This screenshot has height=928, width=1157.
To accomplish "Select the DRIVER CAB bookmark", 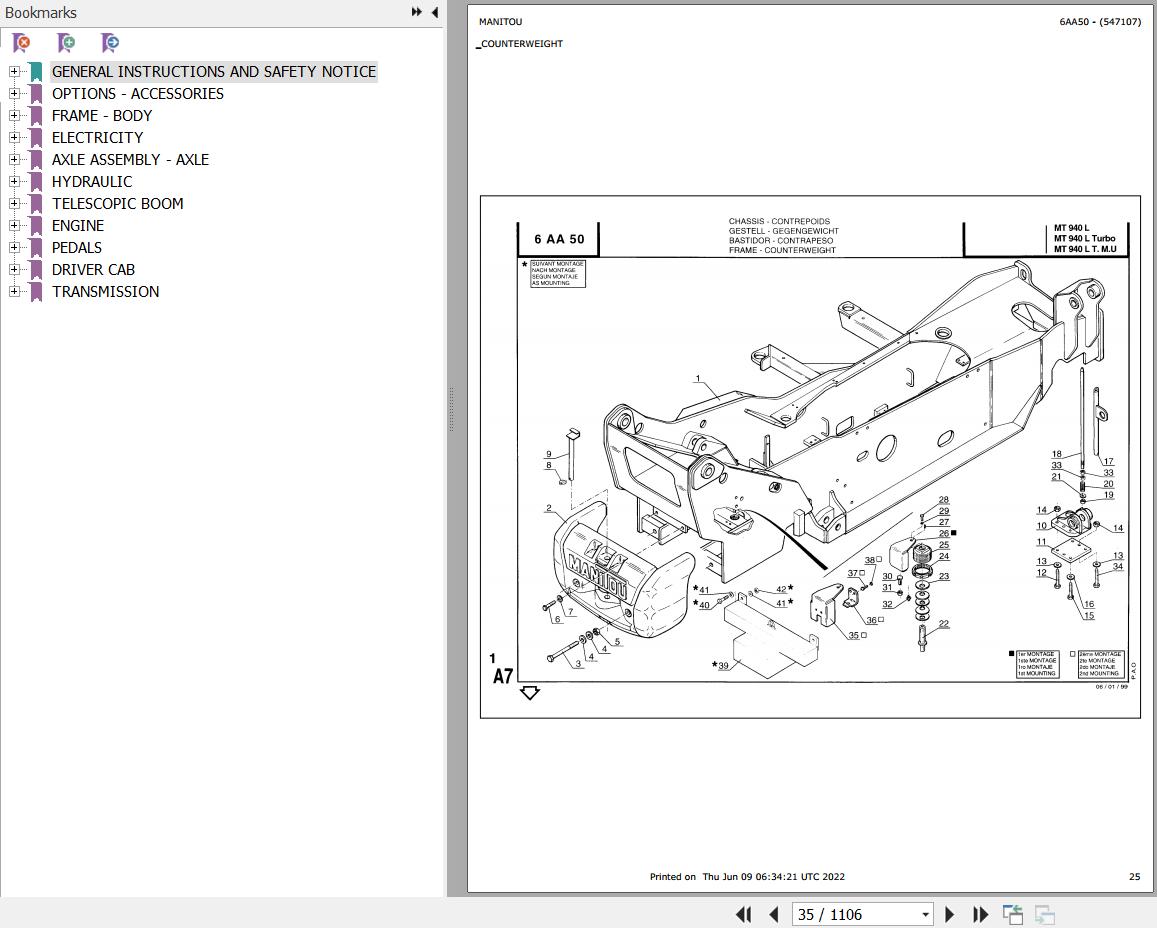I will tap(94, 270).
